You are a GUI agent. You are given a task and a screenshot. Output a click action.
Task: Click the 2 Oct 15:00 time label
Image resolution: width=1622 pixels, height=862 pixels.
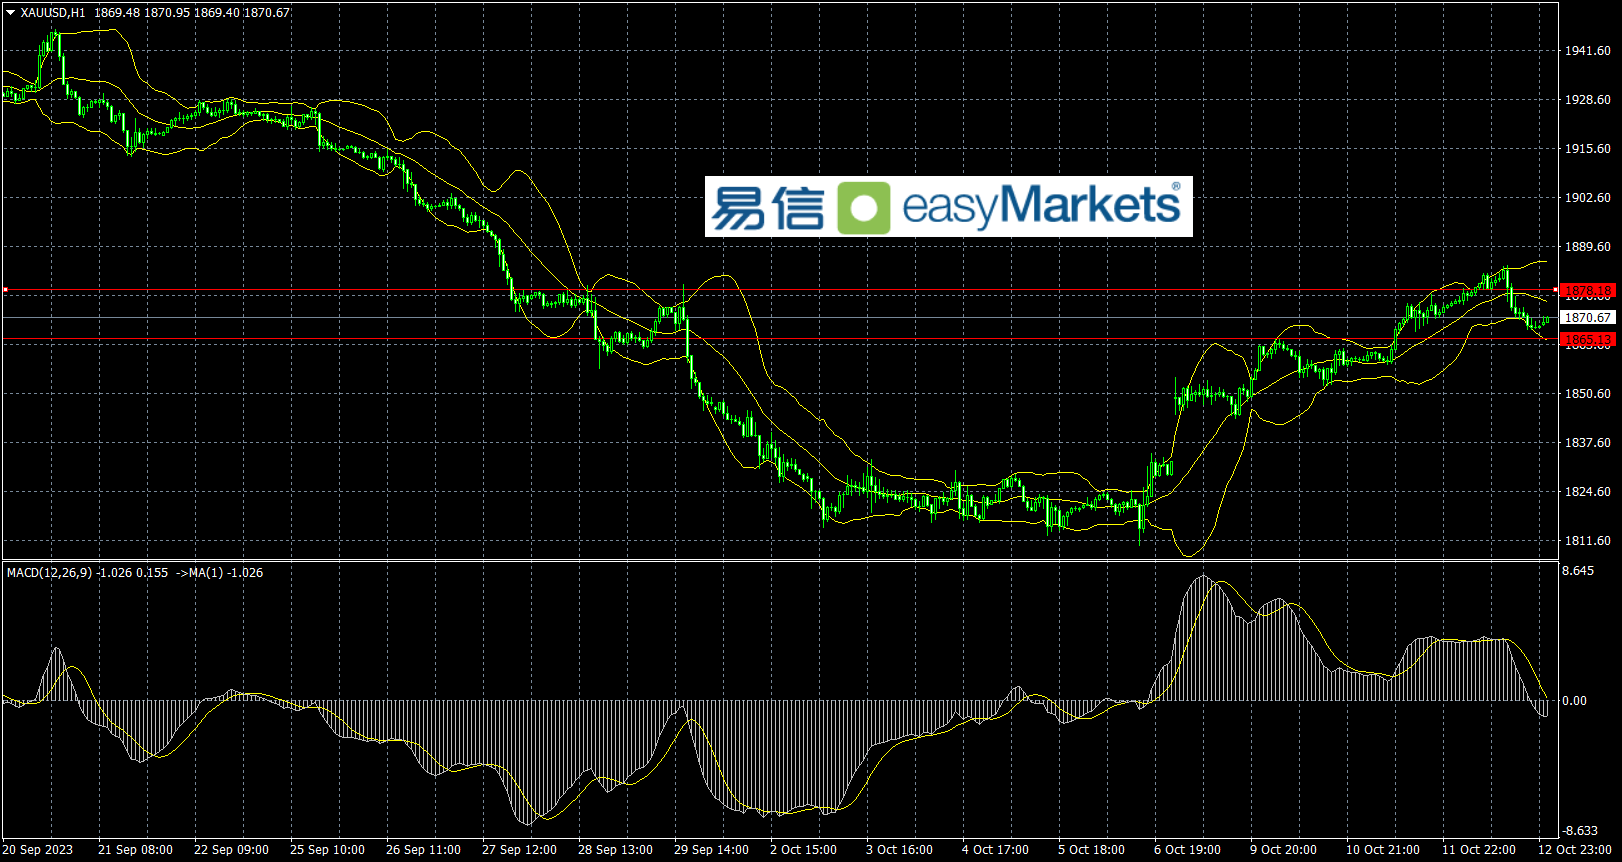[803, 850]
